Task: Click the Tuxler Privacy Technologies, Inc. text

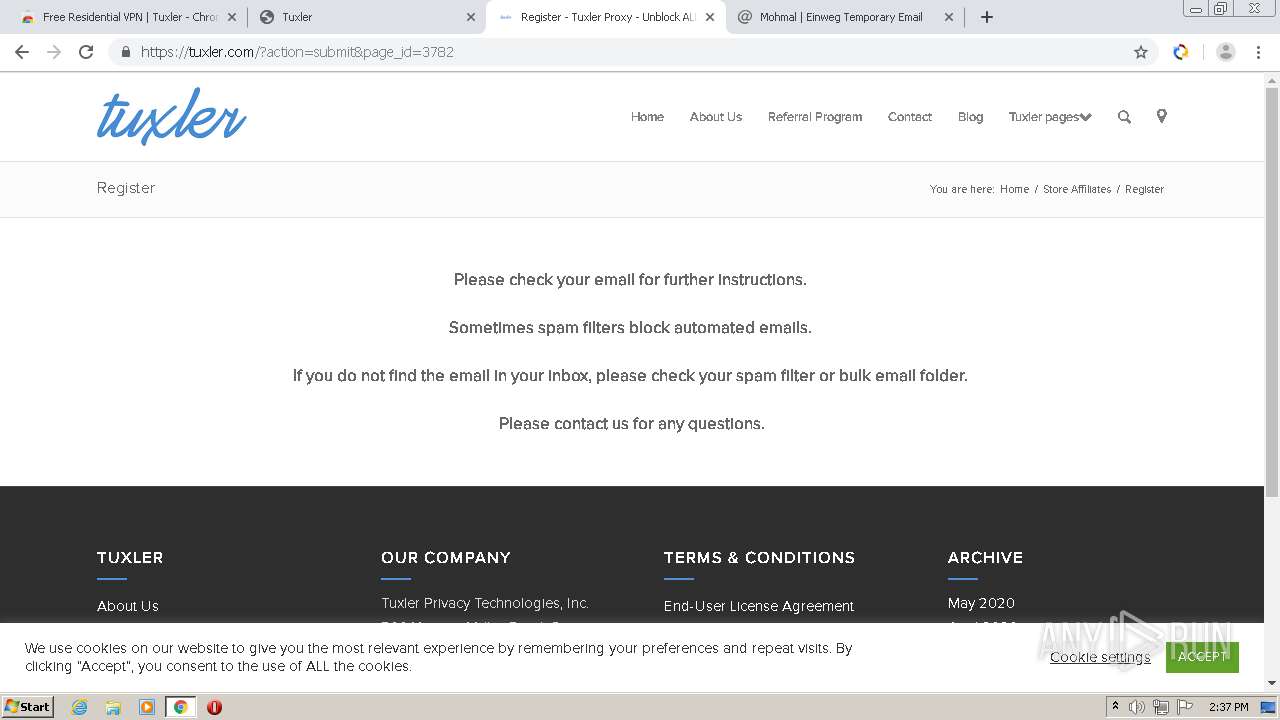Action: [485, 603]
